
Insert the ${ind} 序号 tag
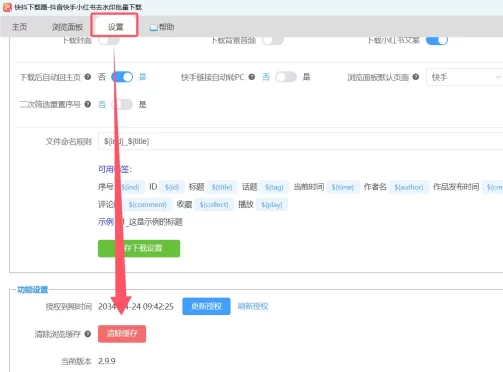coord(130,187)
